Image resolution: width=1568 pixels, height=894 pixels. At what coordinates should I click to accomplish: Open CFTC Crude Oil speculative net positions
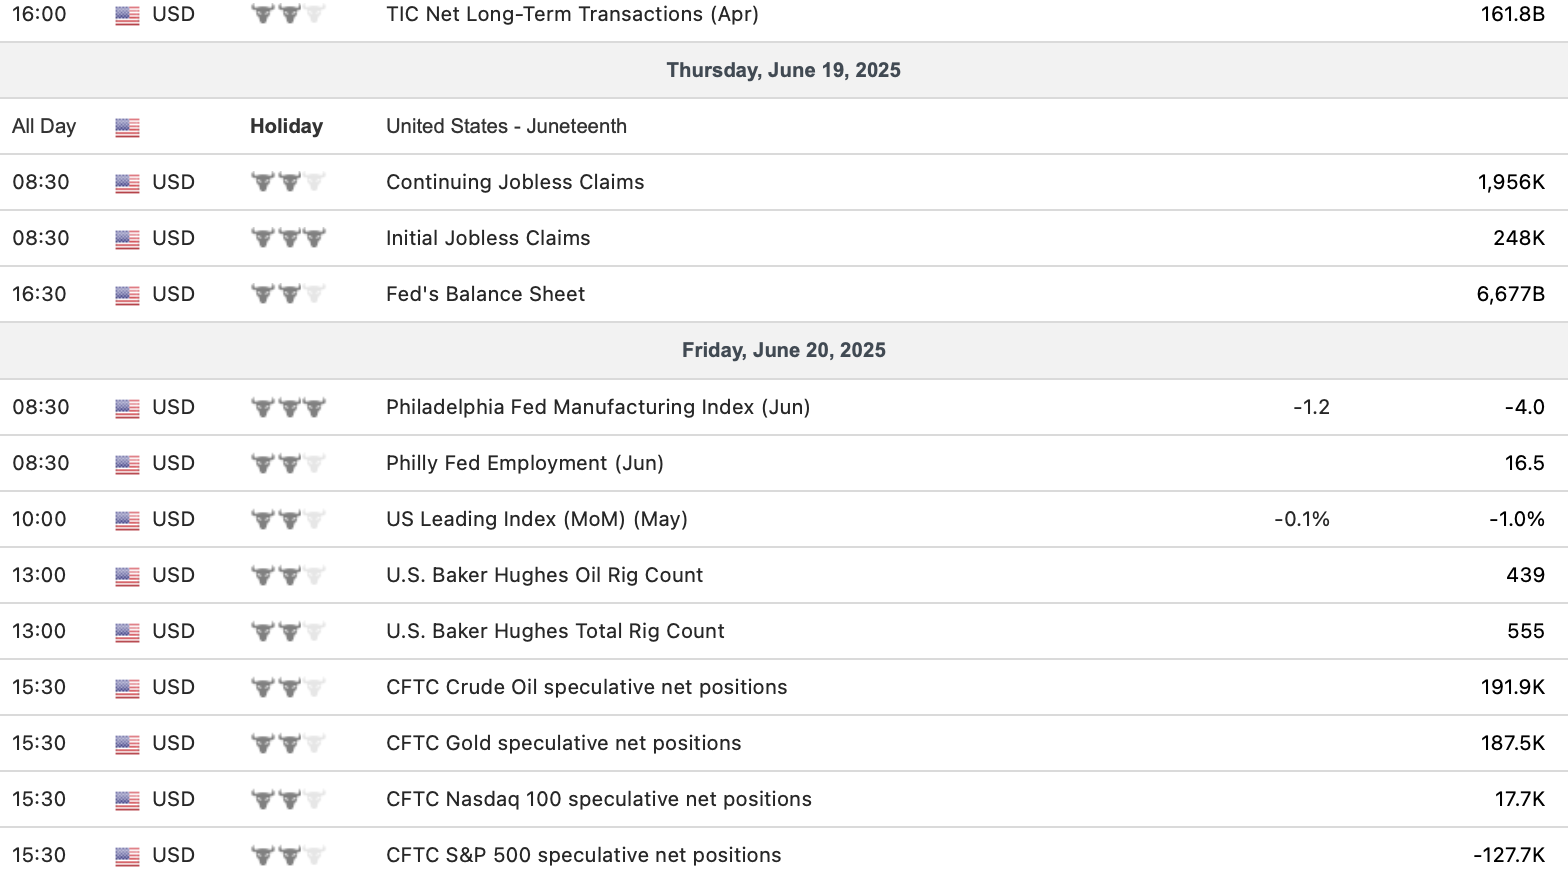tap(586, 687)
